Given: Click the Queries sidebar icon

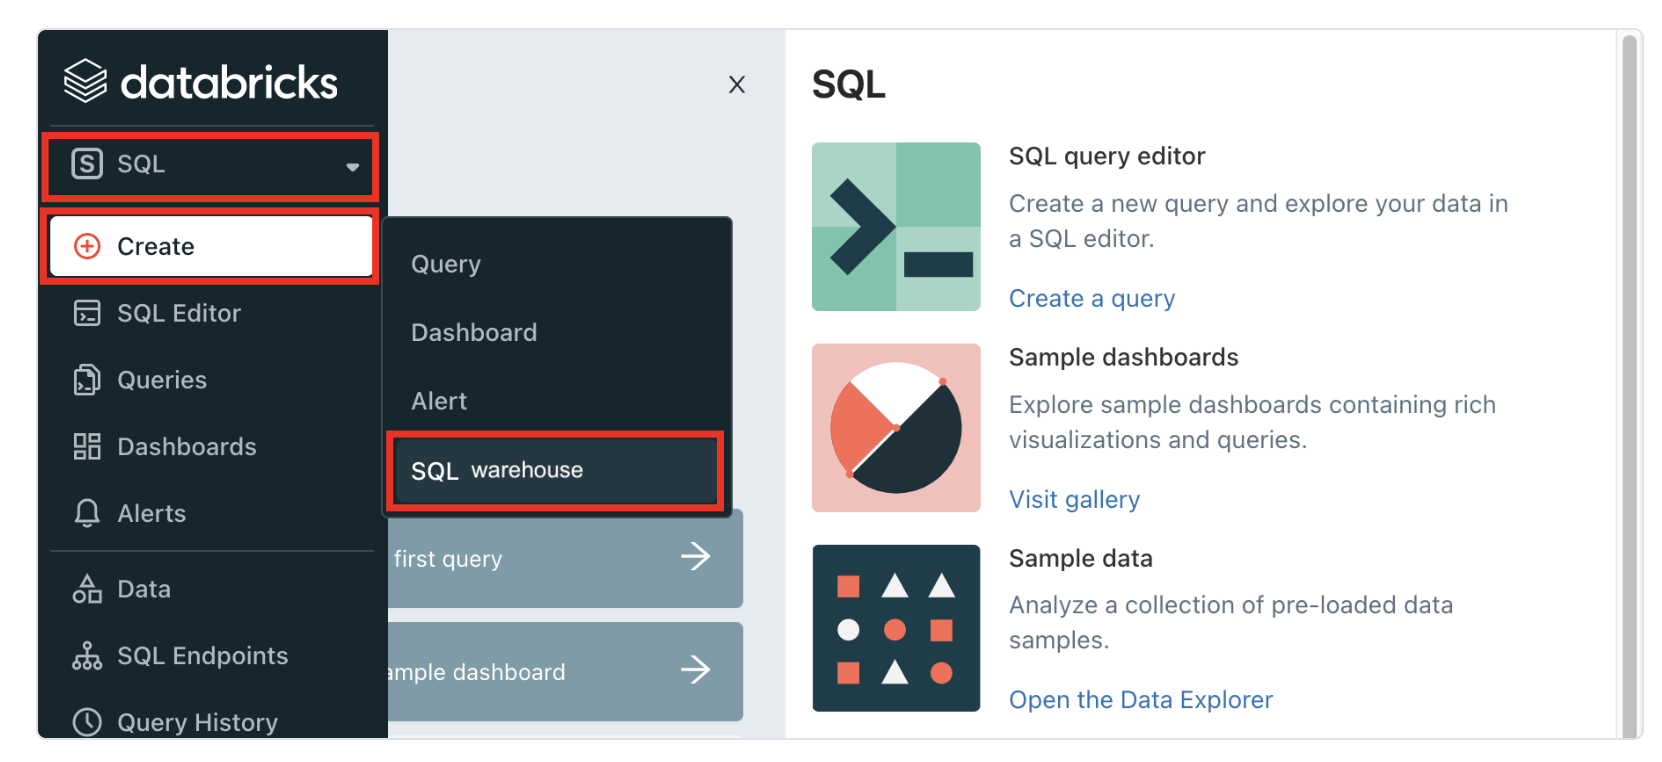Looking at the screenshot, I should point(87,380).
